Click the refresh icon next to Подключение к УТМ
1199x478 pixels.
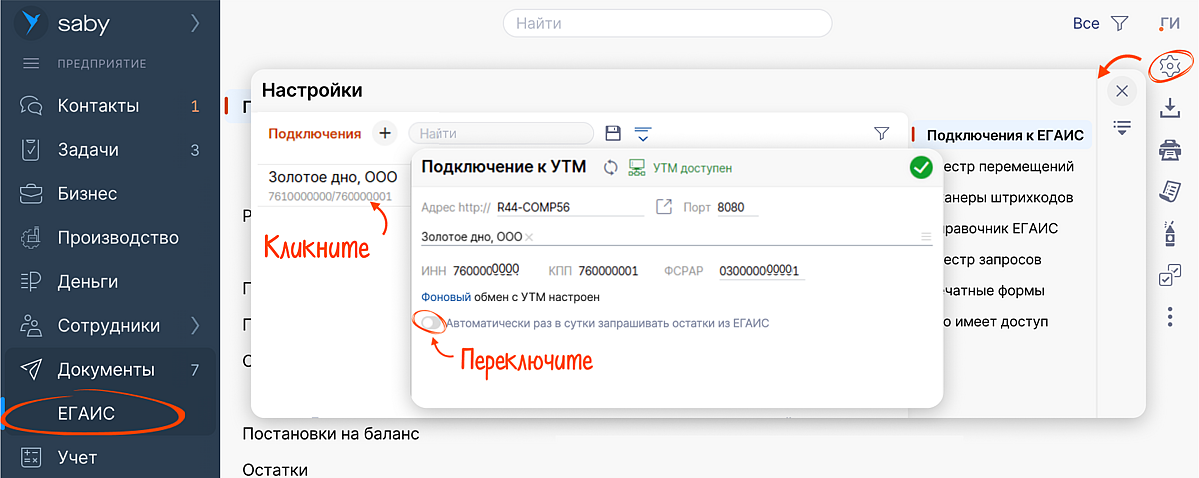[610, 168]
